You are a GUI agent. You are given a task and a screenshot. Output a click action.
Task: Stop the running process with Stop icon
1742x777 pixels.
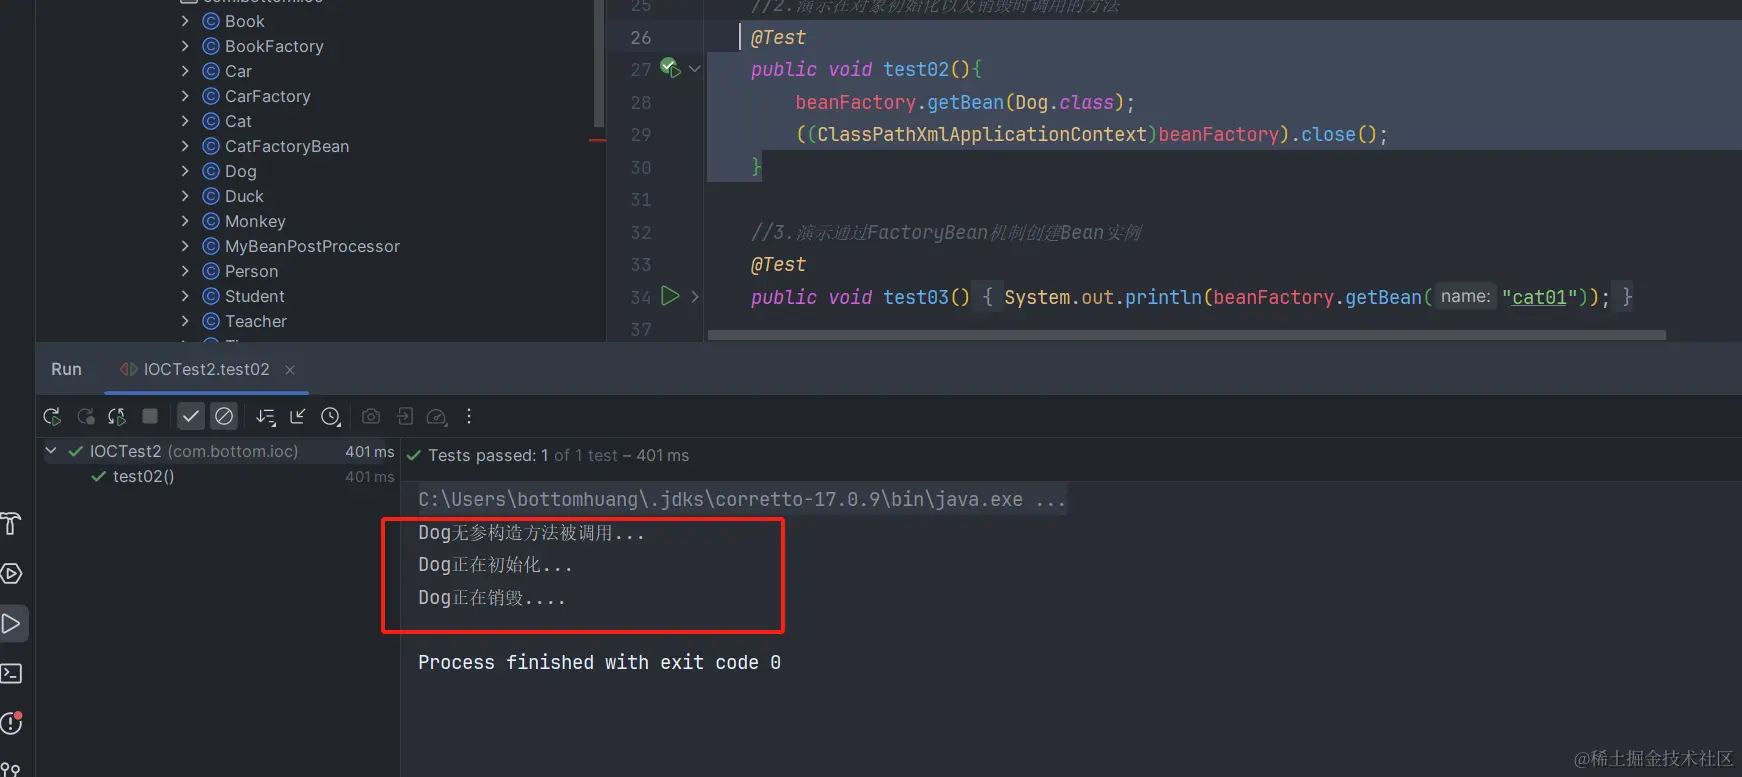coord(150,416)
